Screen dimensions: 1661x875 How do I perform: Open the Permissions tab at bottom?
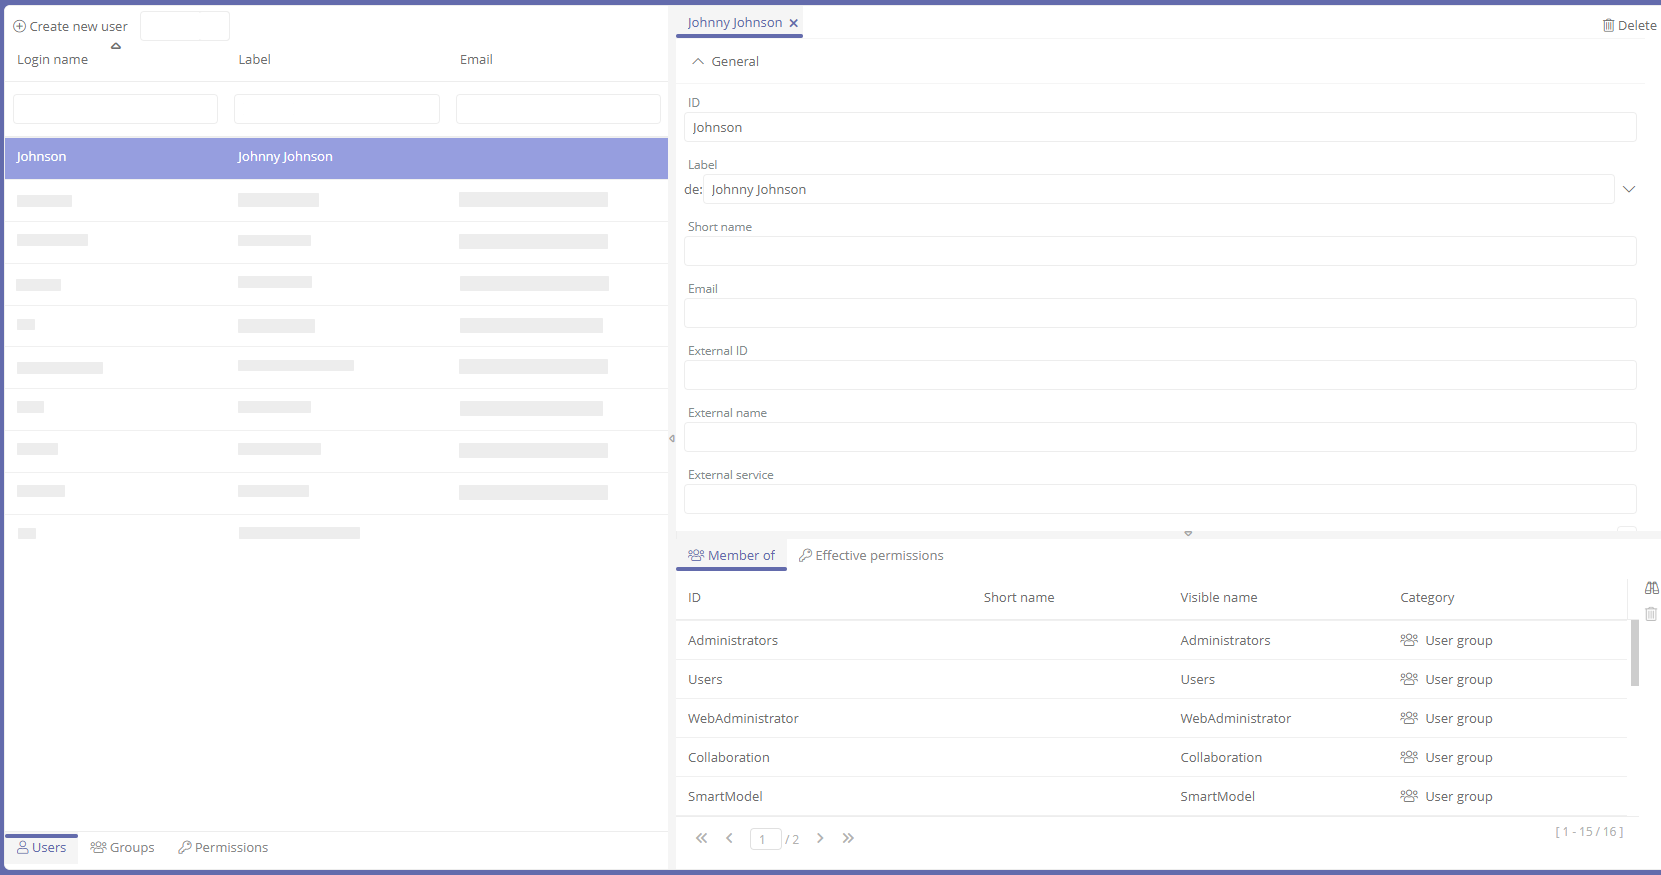click(223, 848)
